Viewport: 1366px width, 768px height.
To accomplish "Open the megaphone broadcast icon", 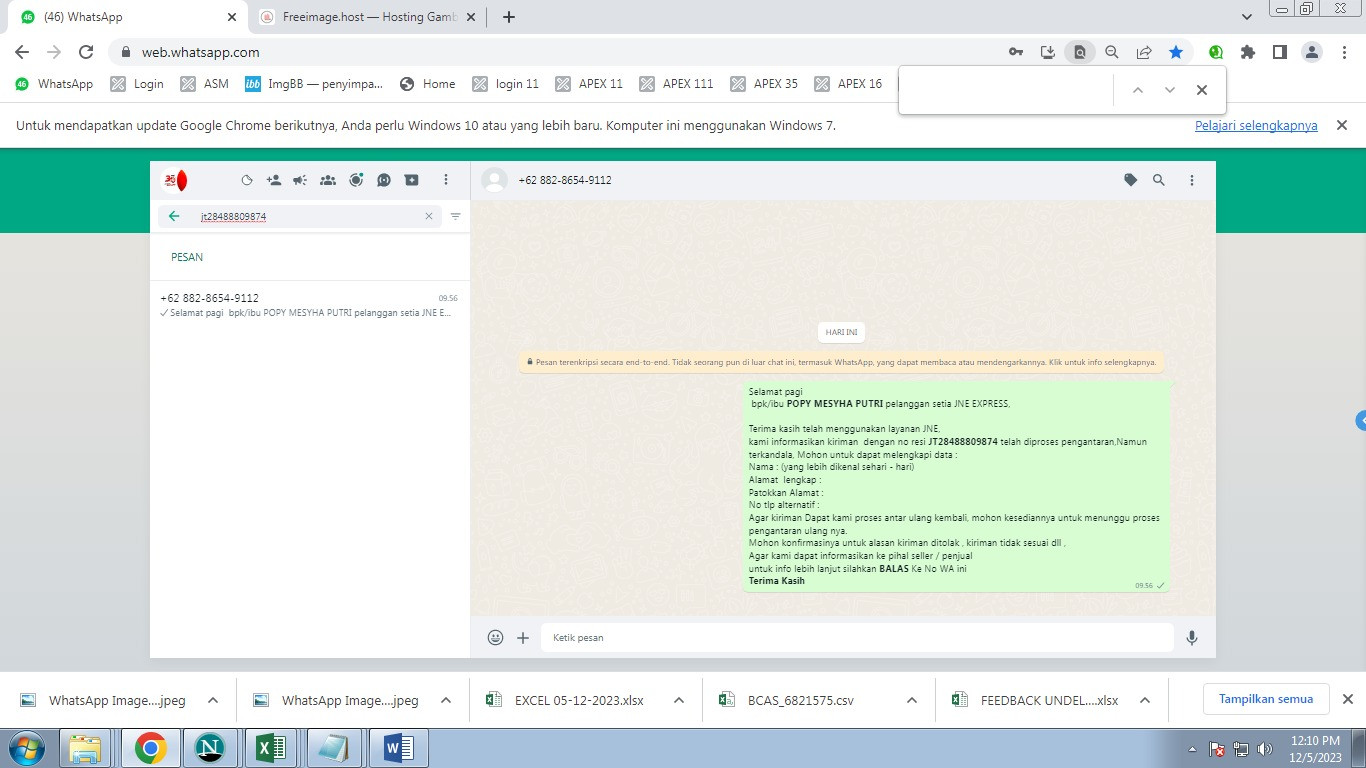I will tap(300, 181).
